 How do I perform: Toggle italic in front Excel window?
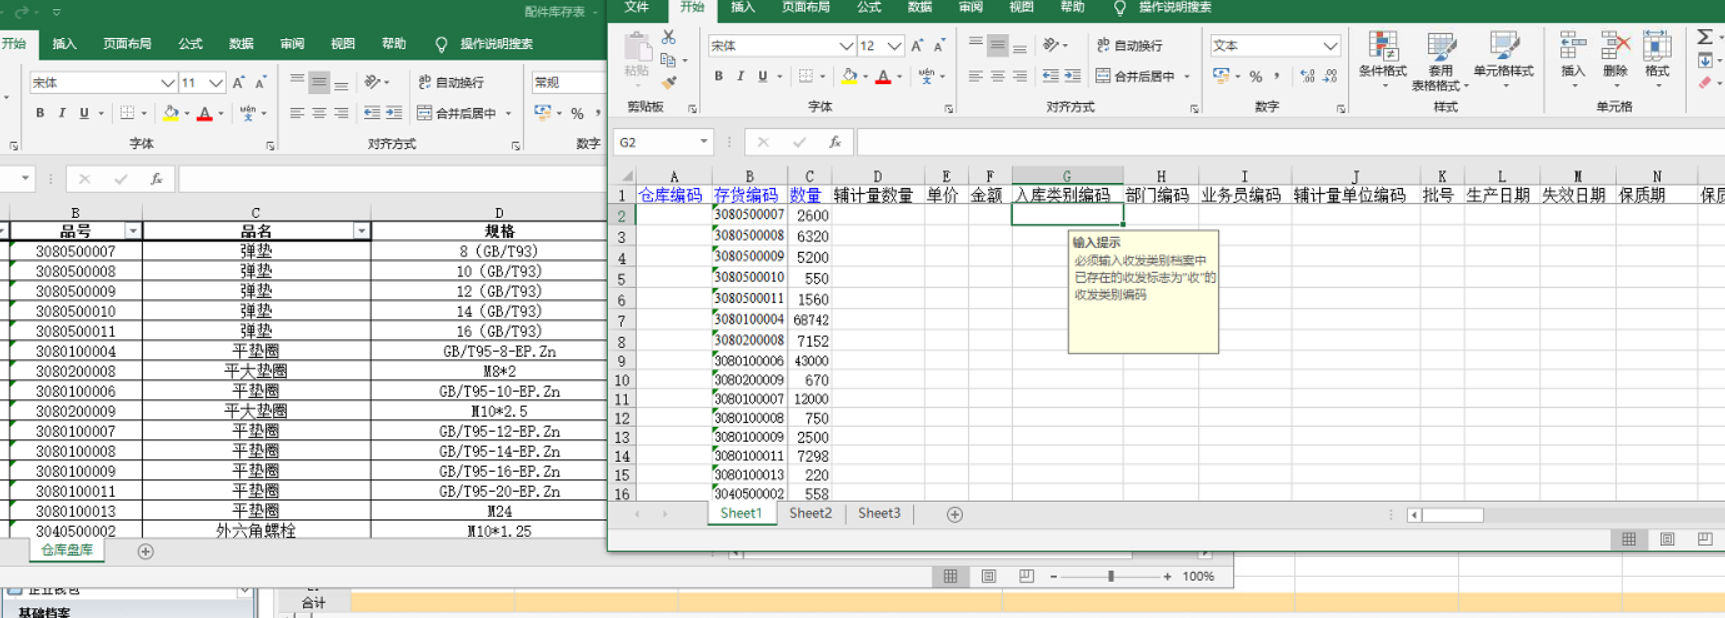click(740, 76)
